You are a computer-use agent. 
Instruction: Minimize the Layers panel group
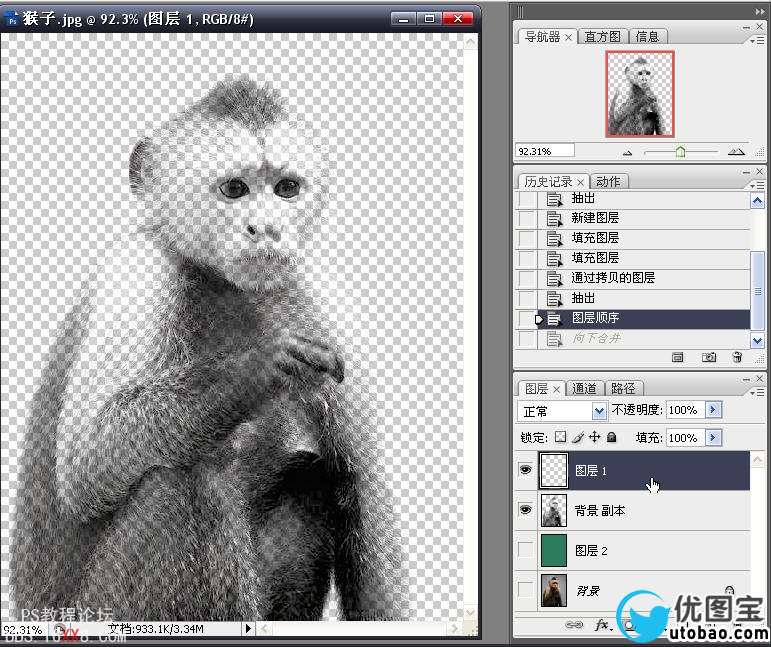[x=746, y=380]
